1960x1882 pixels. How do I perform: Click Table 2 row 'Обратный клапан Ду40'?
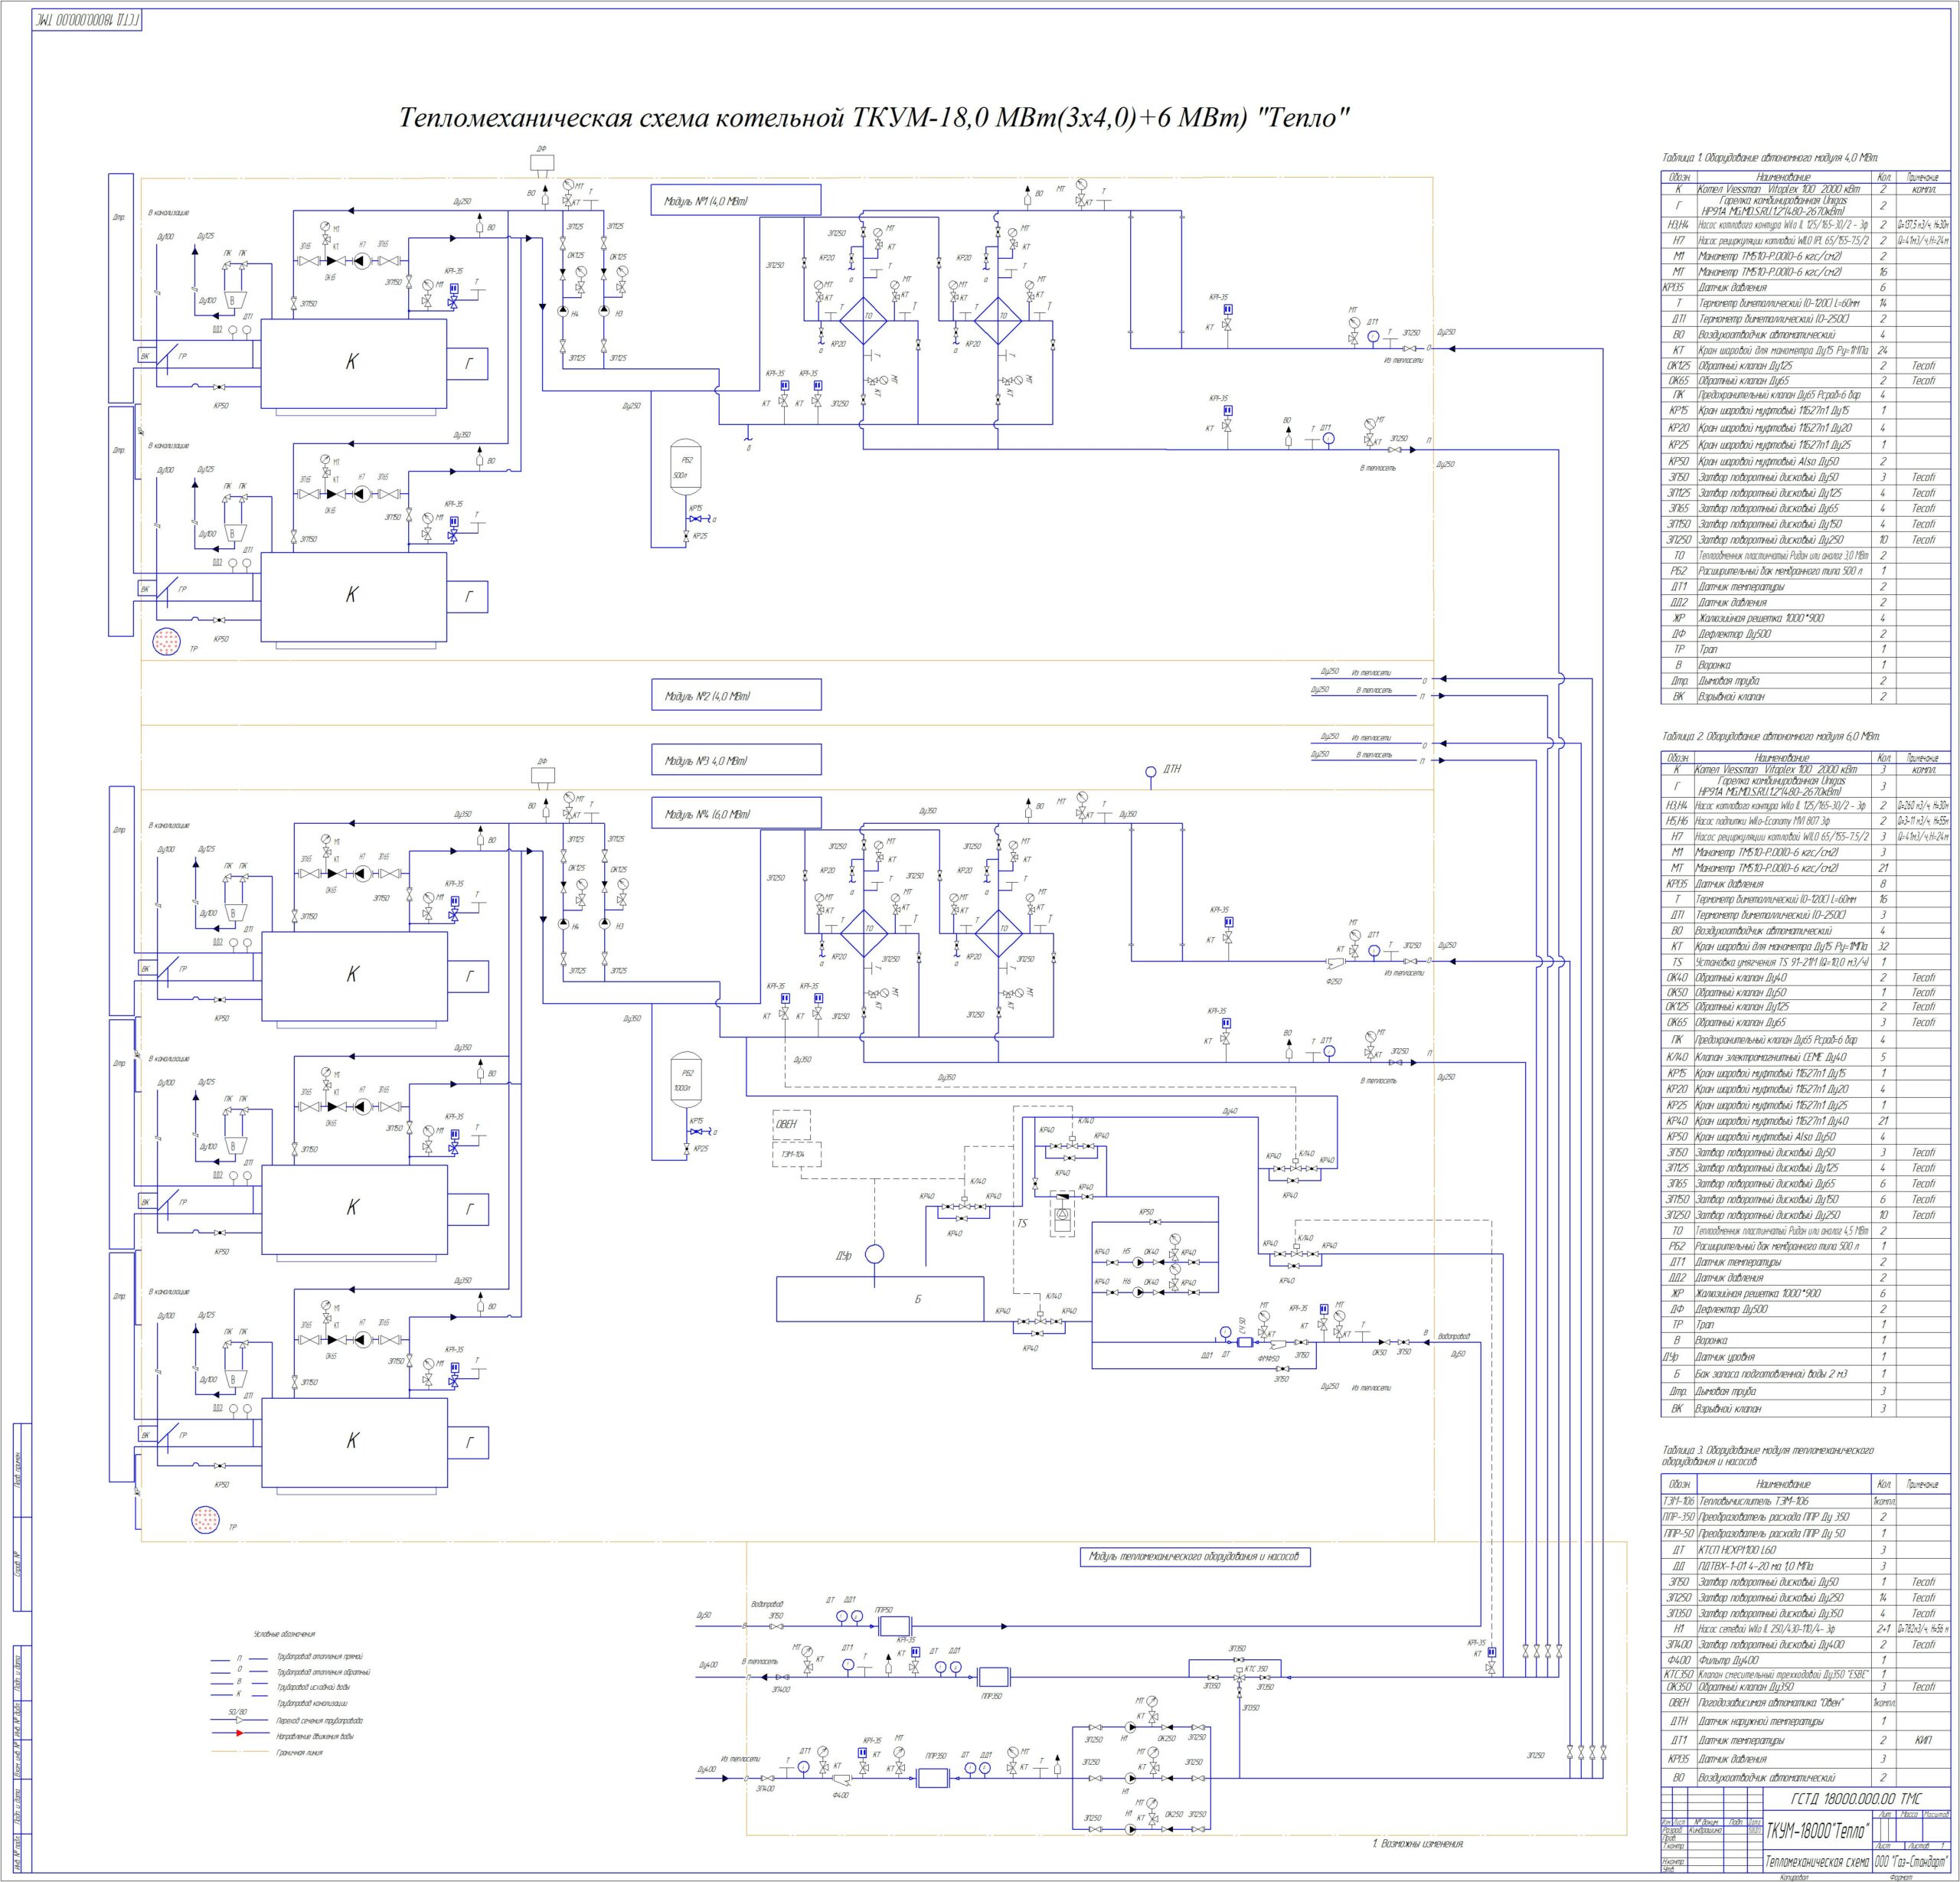pos(1806,977)
